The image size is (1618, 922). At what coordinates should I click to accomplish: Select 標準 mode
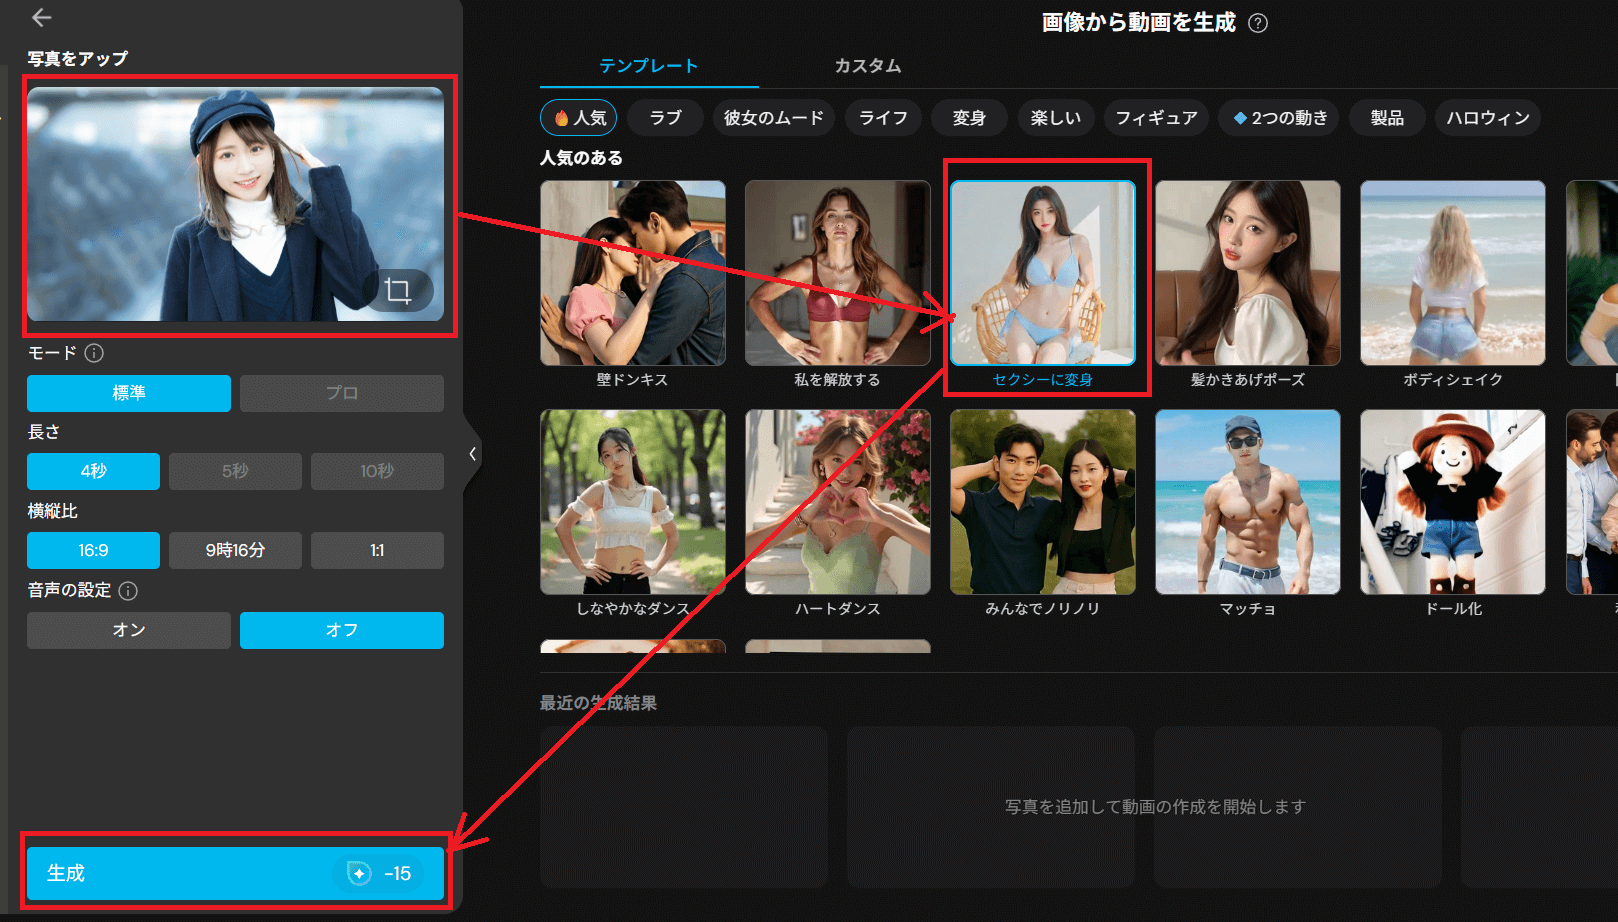129,393
